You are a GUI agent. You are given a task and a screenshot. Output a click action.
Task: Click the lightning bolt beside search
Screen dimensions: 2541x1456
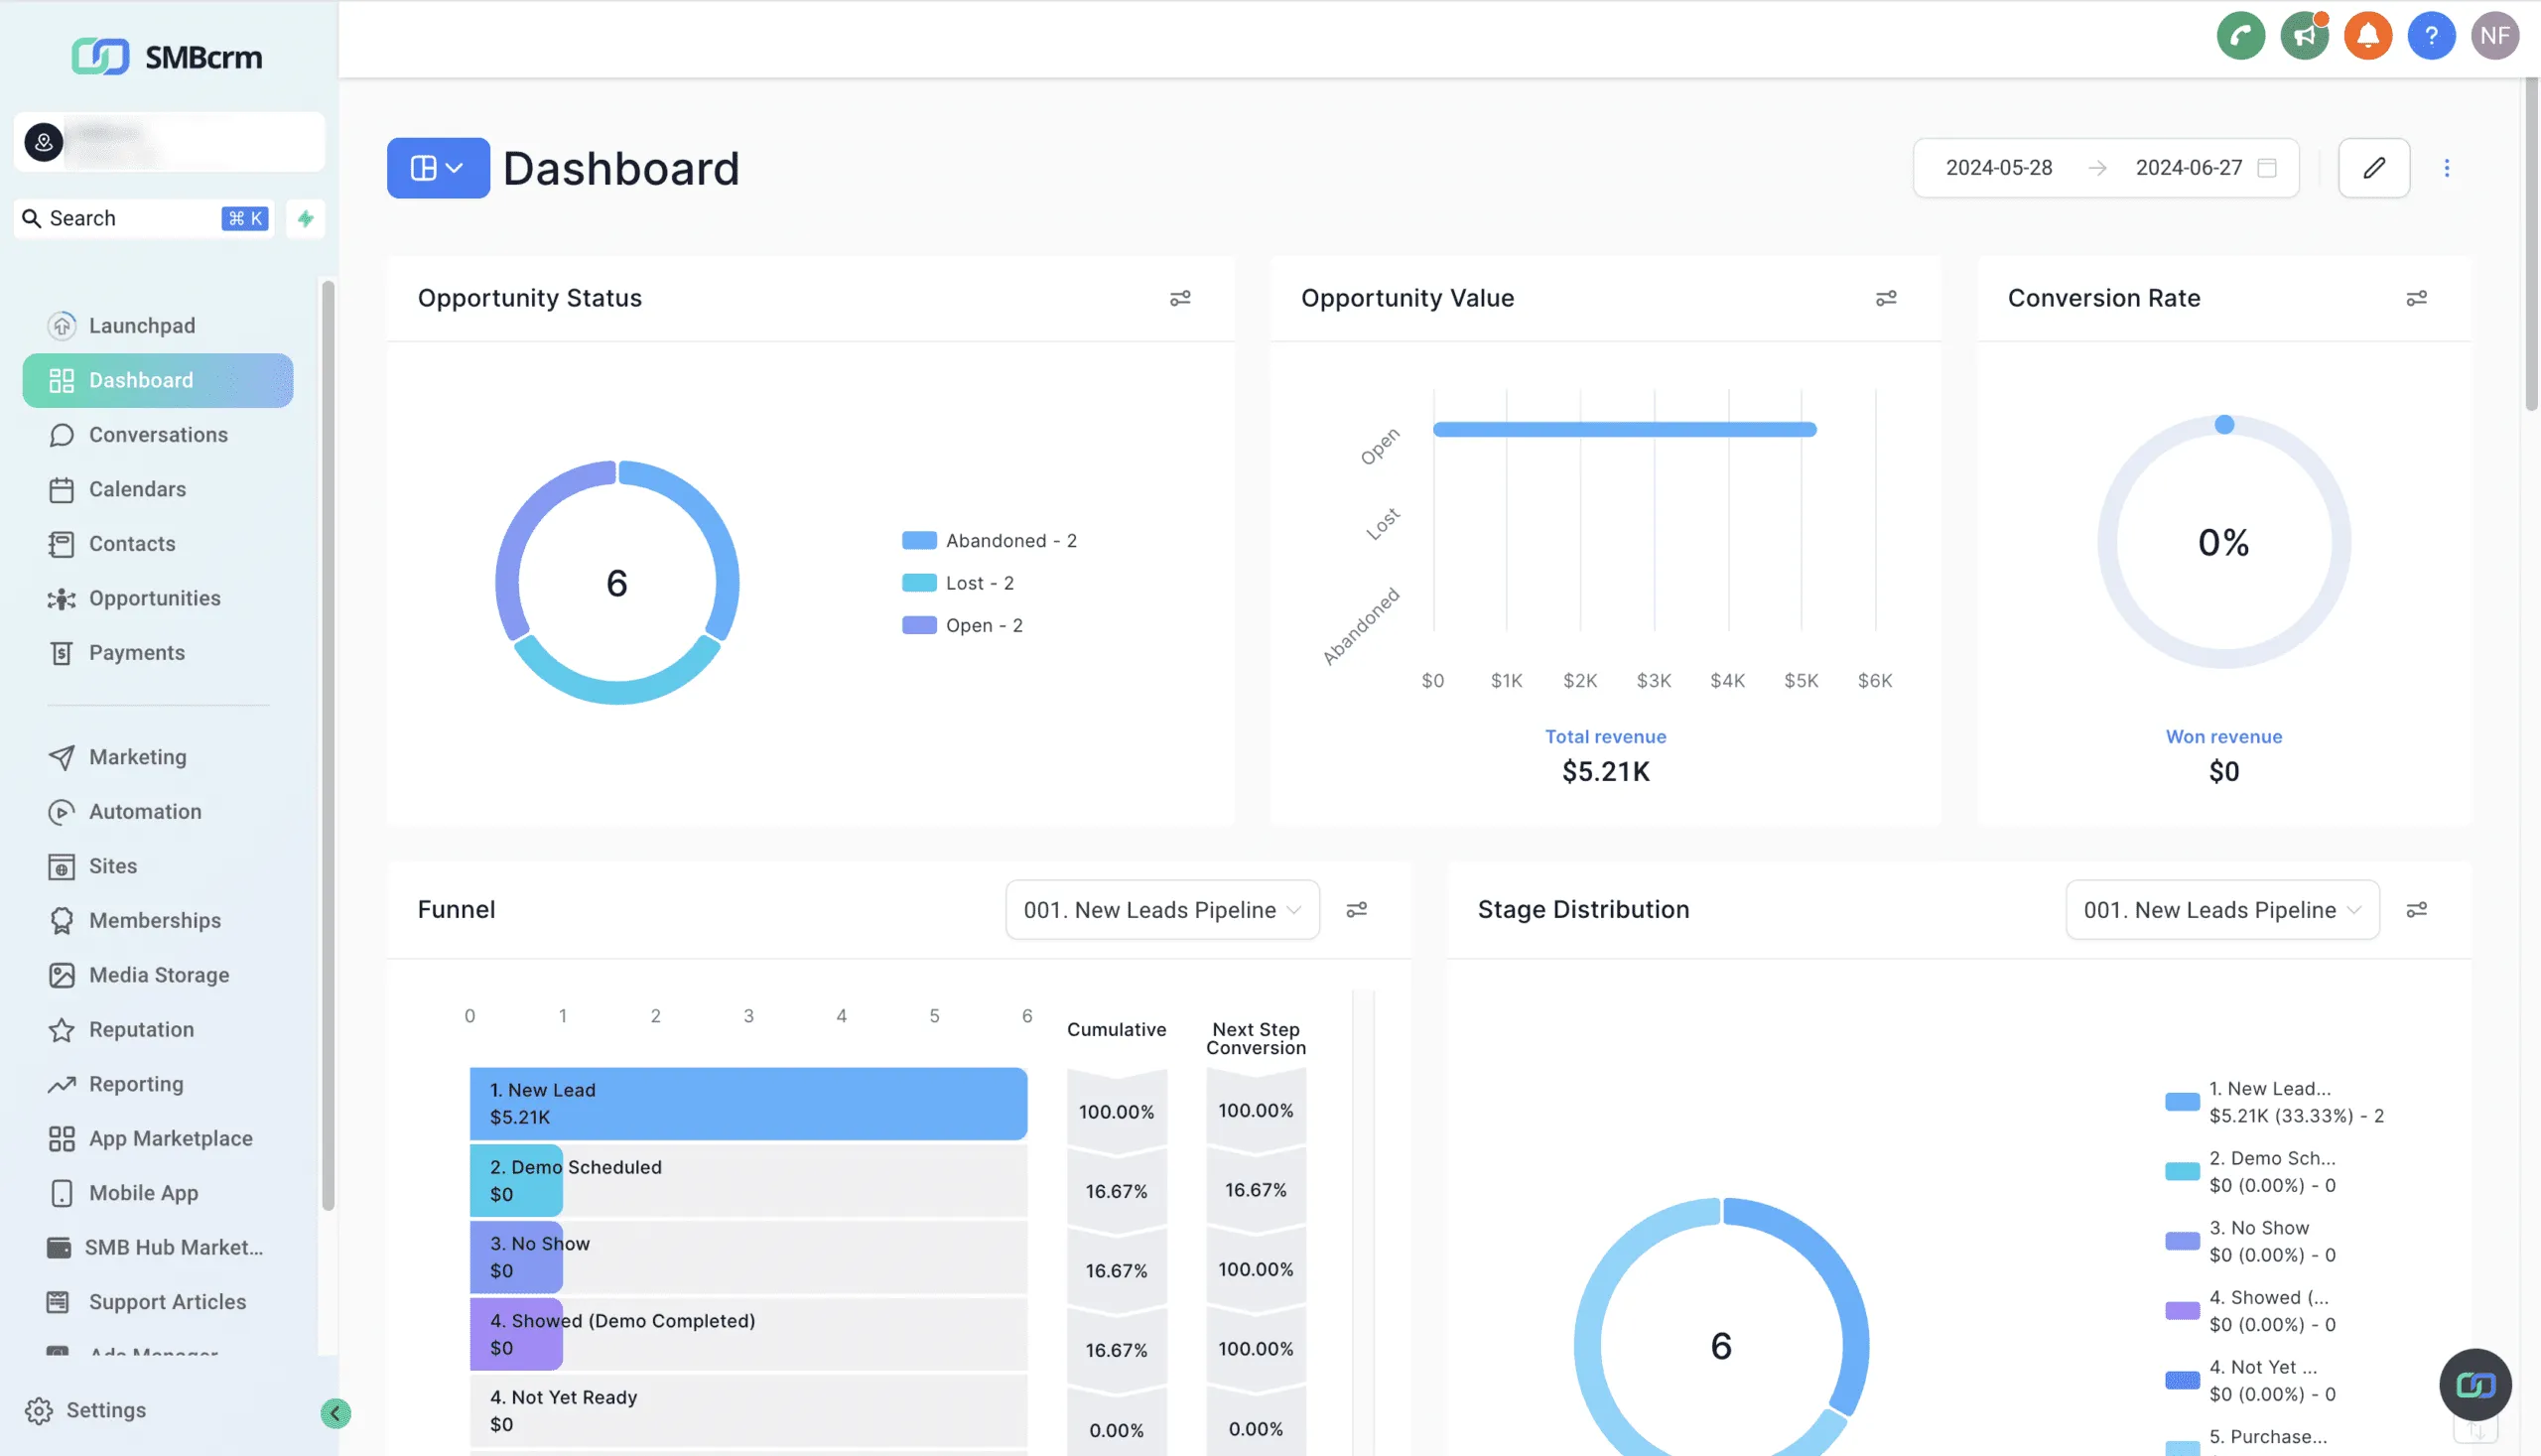click(x=304, y=218)
